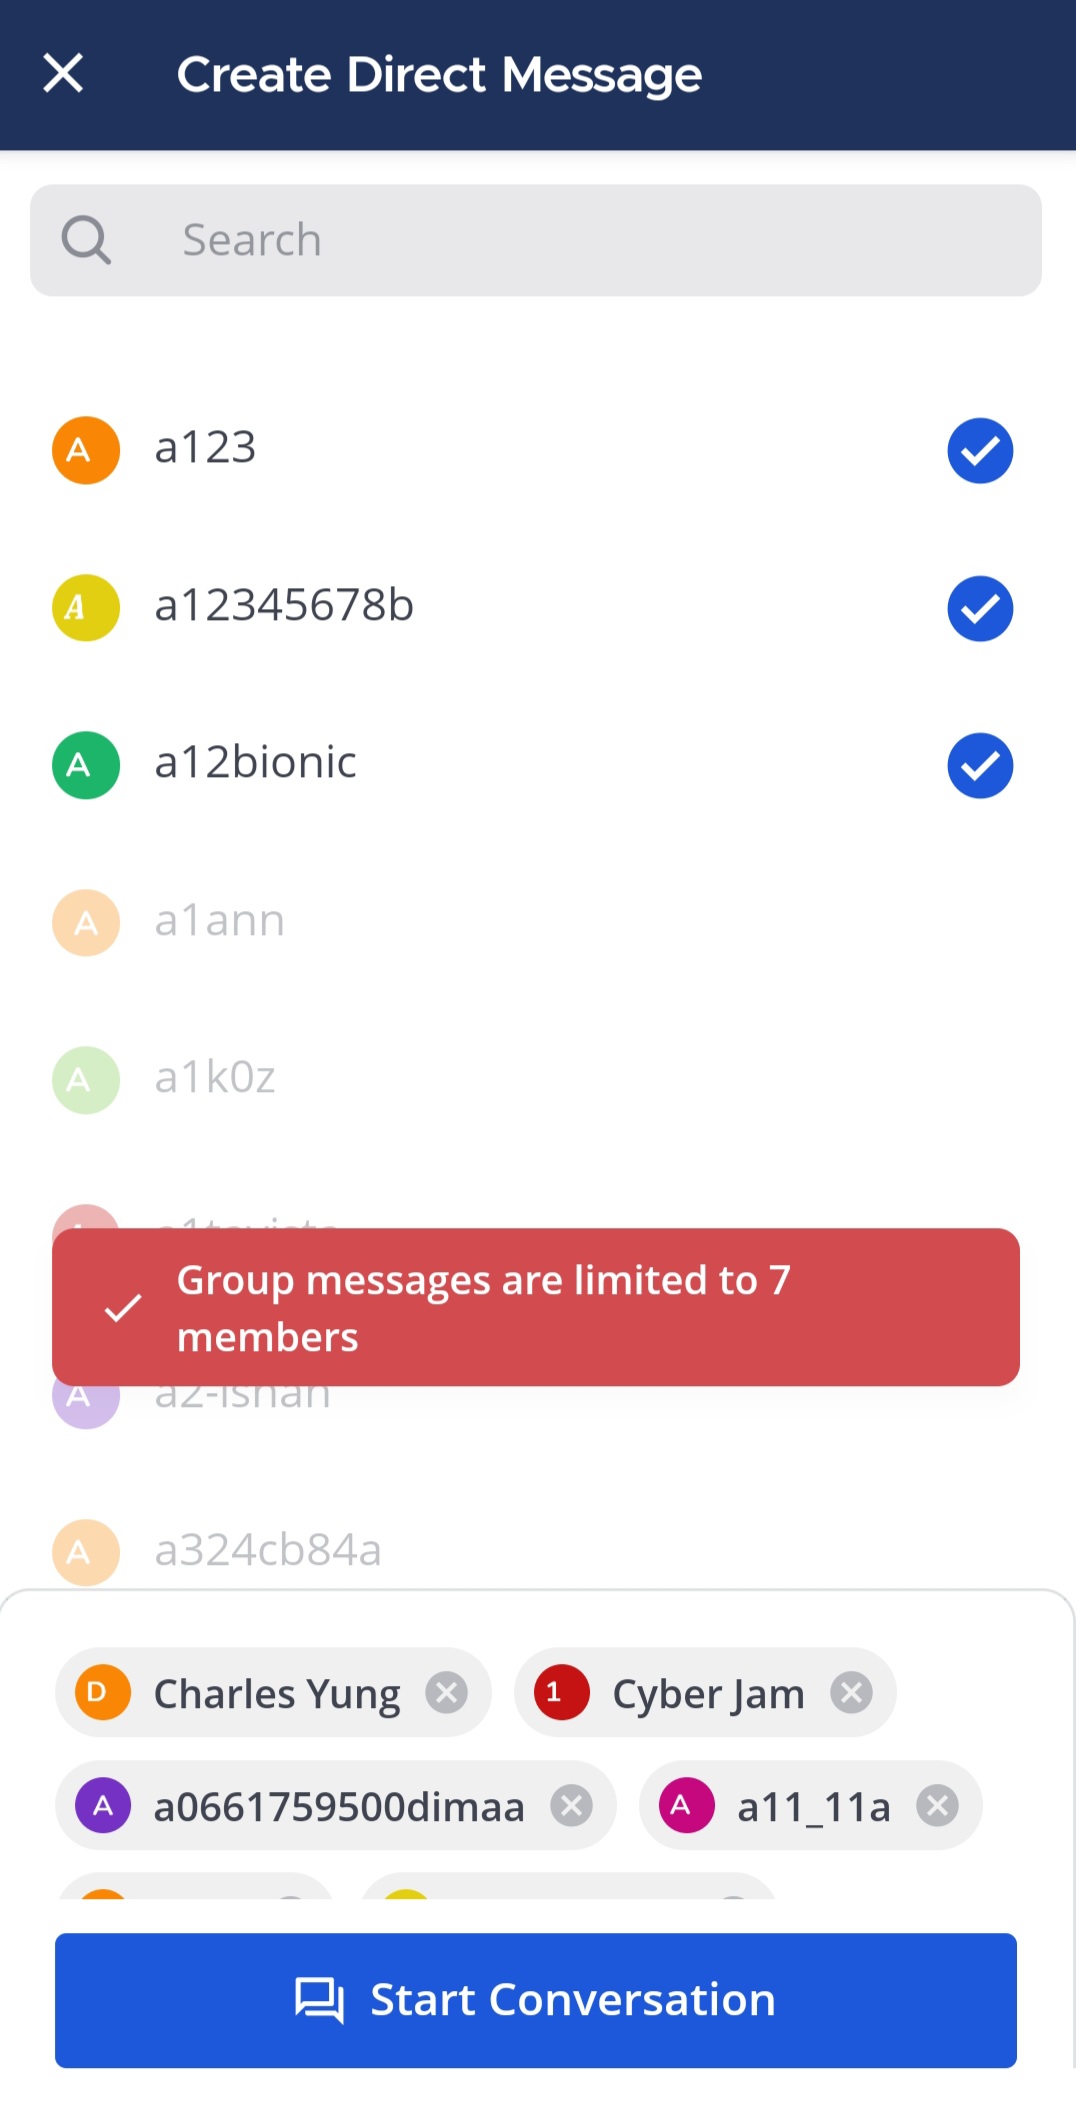Click the green avatar icon for a12bionic
Screen dimensions: 1076x2110
(85, 764)
